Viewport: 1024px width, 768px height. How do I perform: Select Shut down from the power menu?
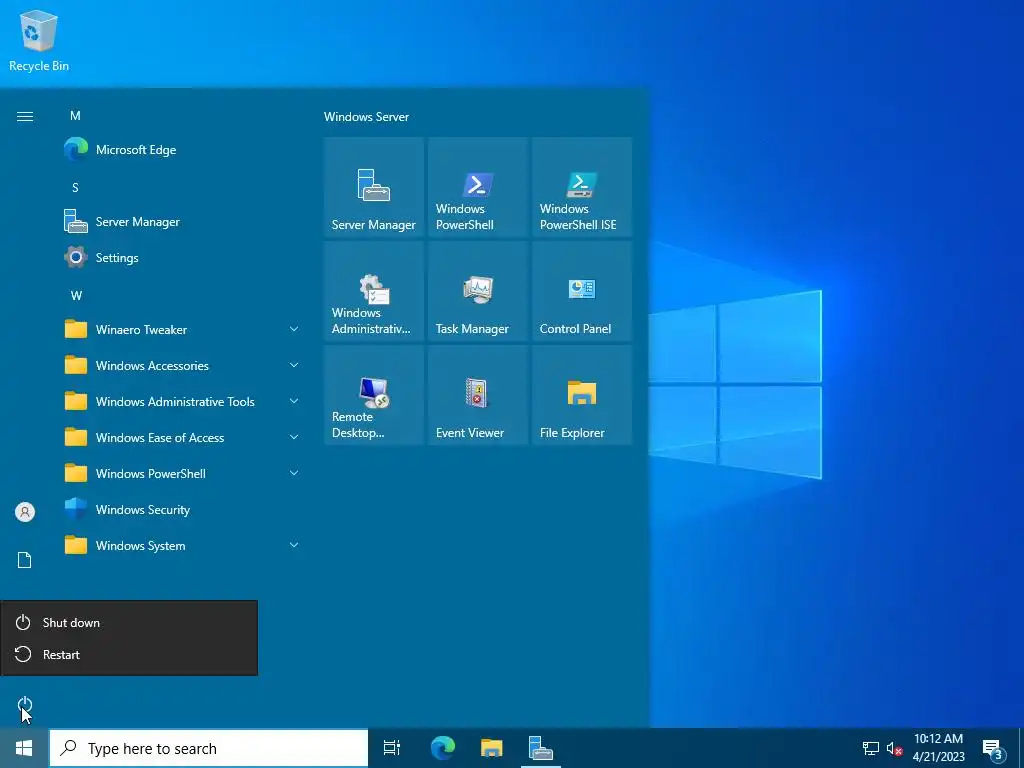[x=129, y=622]
